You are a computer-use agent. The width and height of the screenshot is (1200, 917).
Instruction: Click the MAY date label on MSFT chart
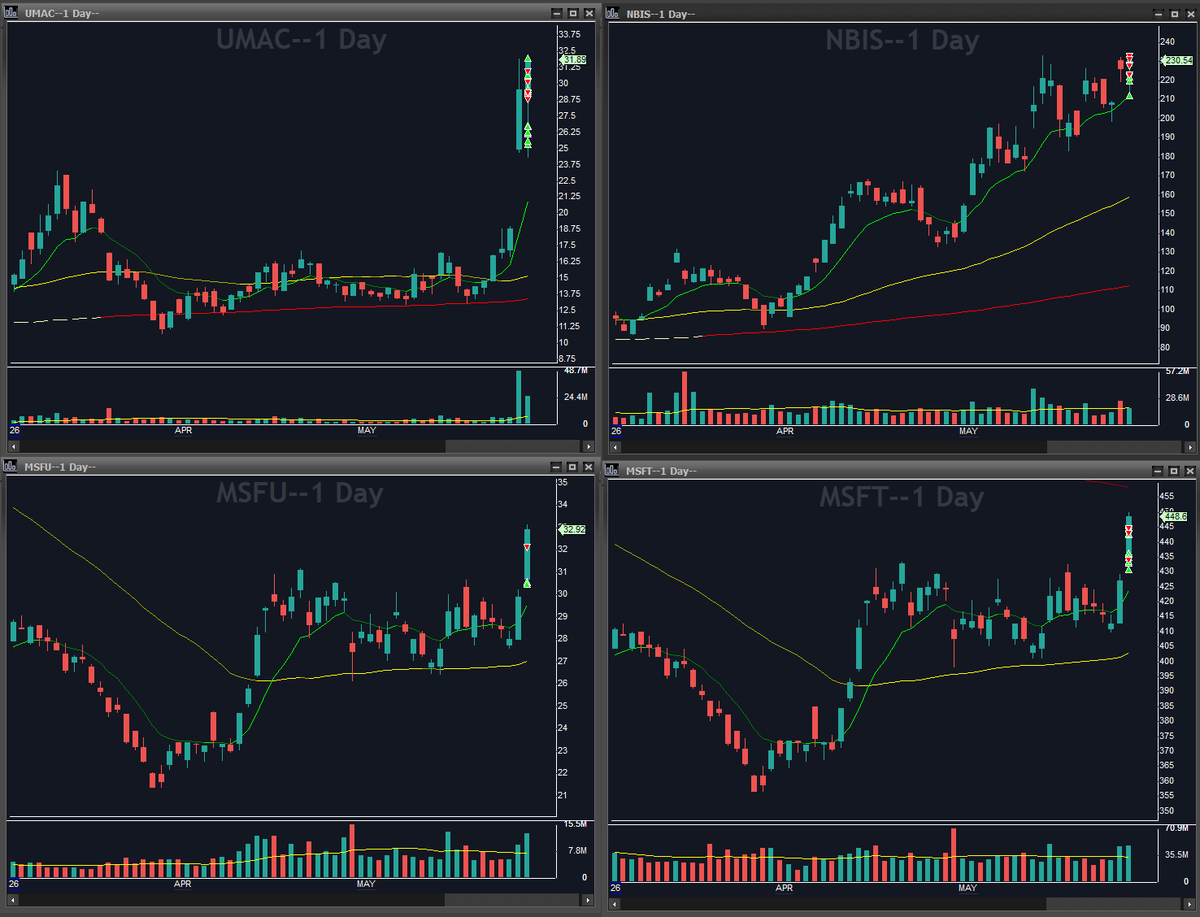tap(968, 888)
